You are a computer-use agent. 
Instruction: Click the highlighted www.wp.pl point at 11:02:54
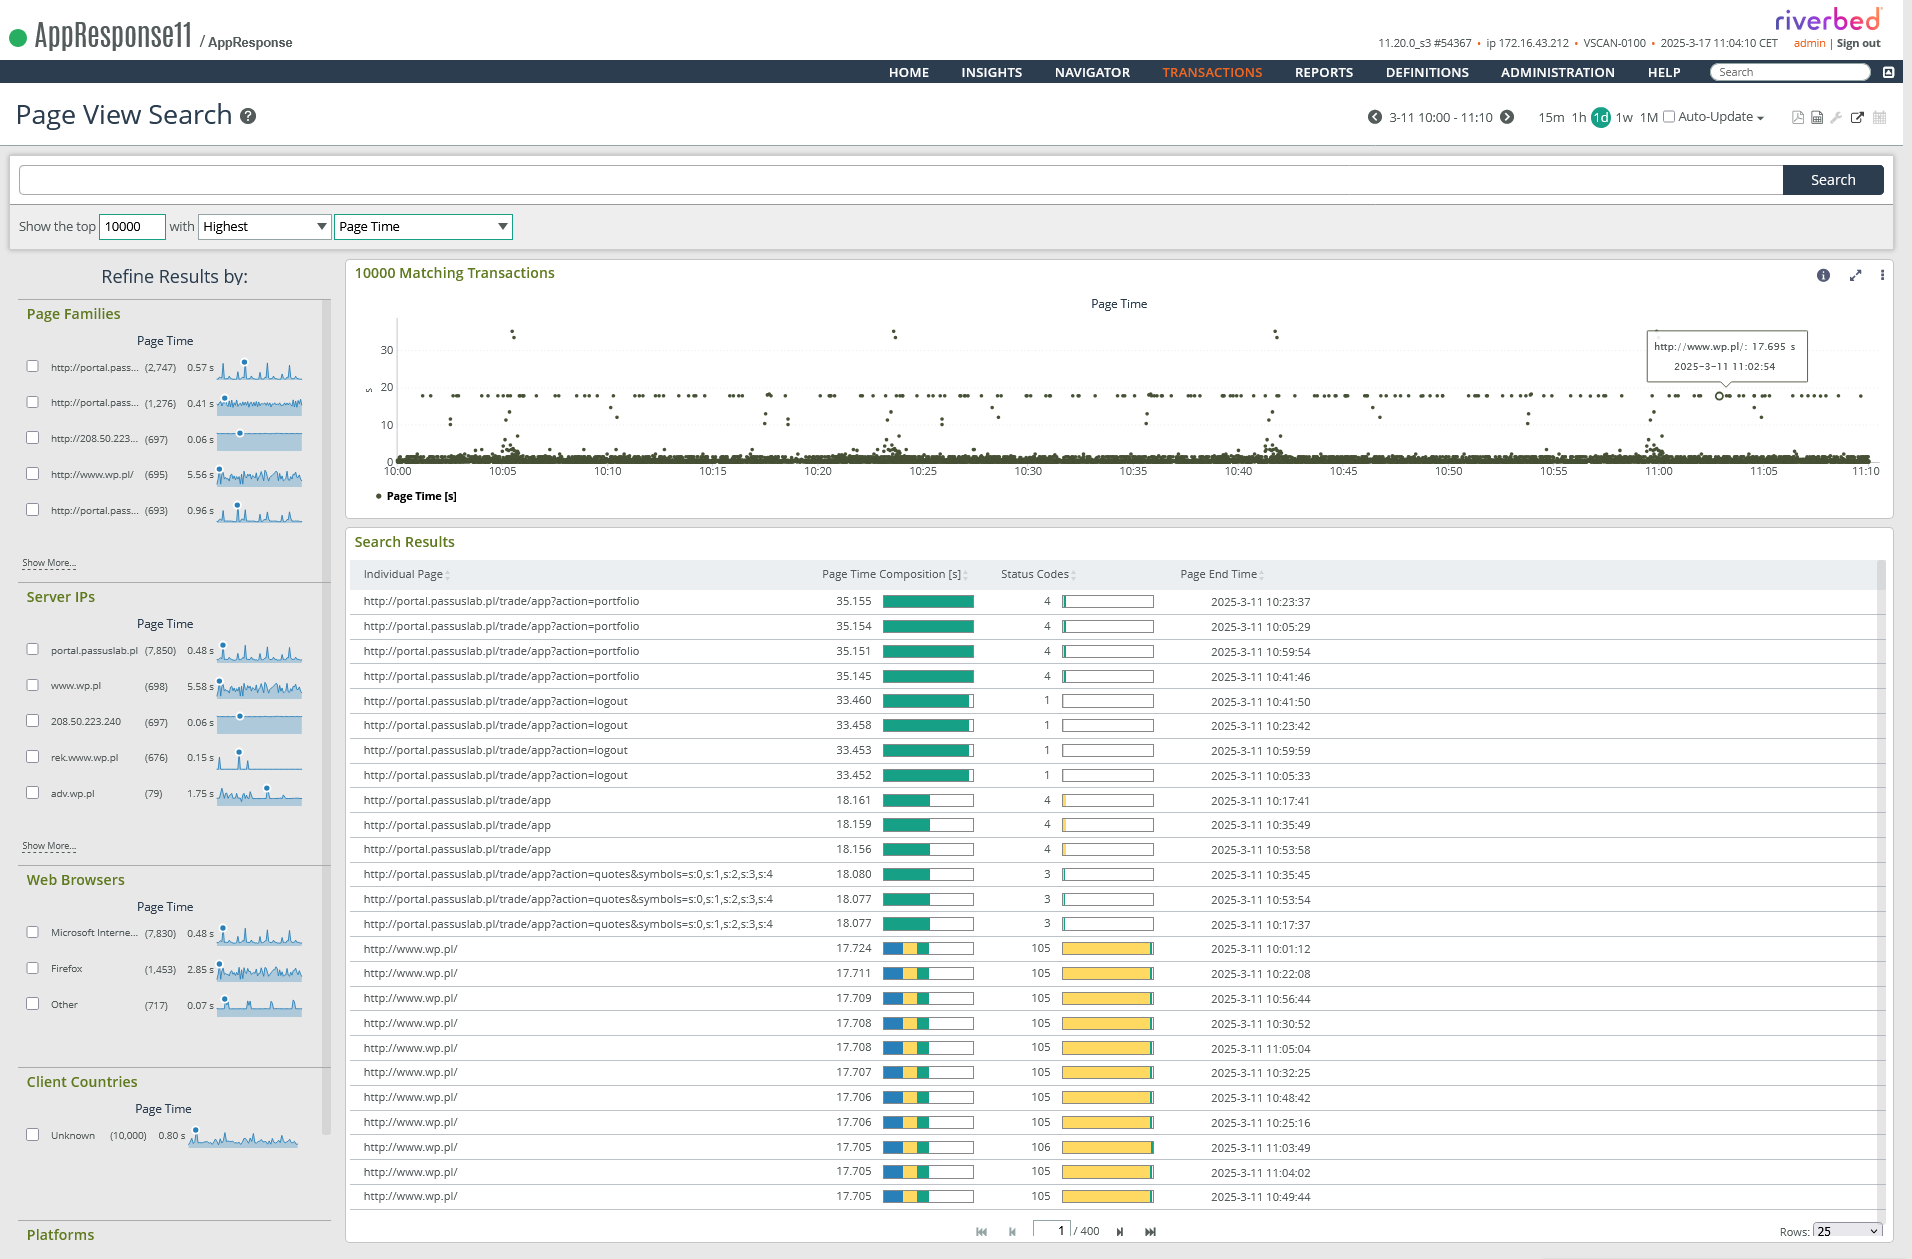tap(1719, 396)
